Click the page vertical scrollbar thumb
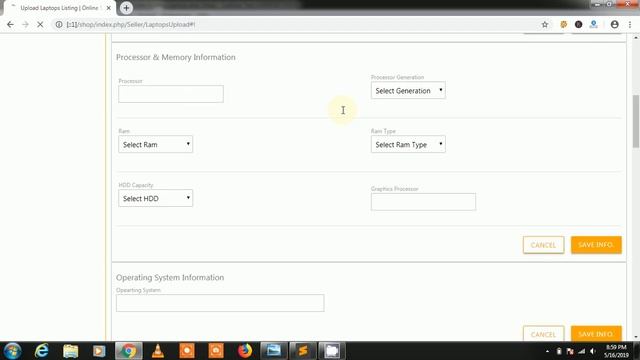Viewport: 640px width, 360px height. click(x=636, y=121)
